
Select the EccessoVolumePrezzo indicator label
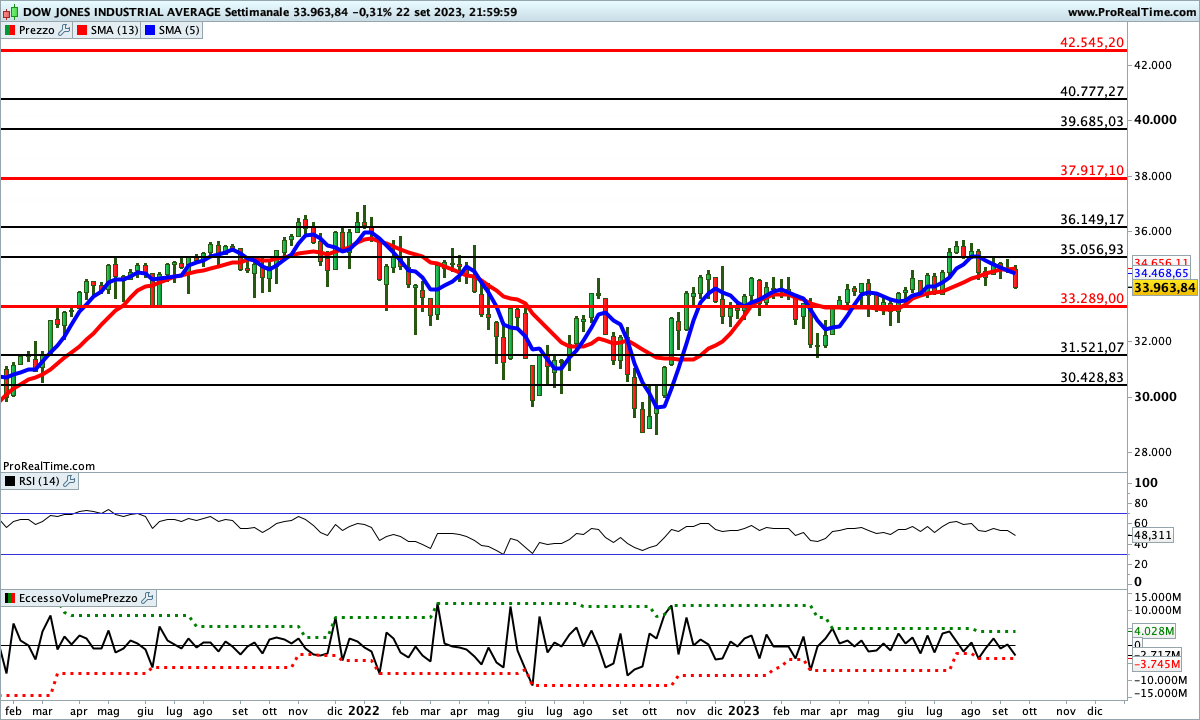click(x=80, y=598)
